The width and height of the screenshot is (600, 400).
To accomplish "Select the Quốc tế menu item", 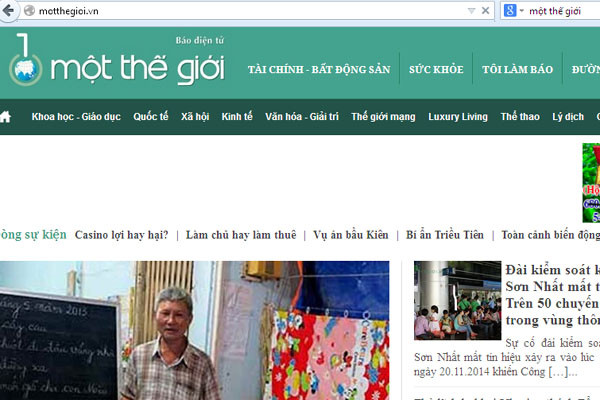I will (x=151, y=117).
